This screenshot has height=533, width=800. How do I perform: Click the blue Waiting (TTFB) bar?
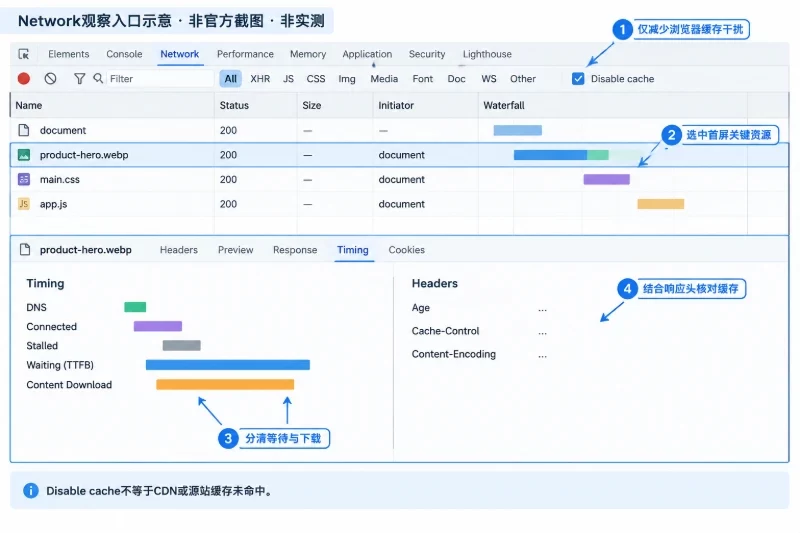[x=228, y=365]
